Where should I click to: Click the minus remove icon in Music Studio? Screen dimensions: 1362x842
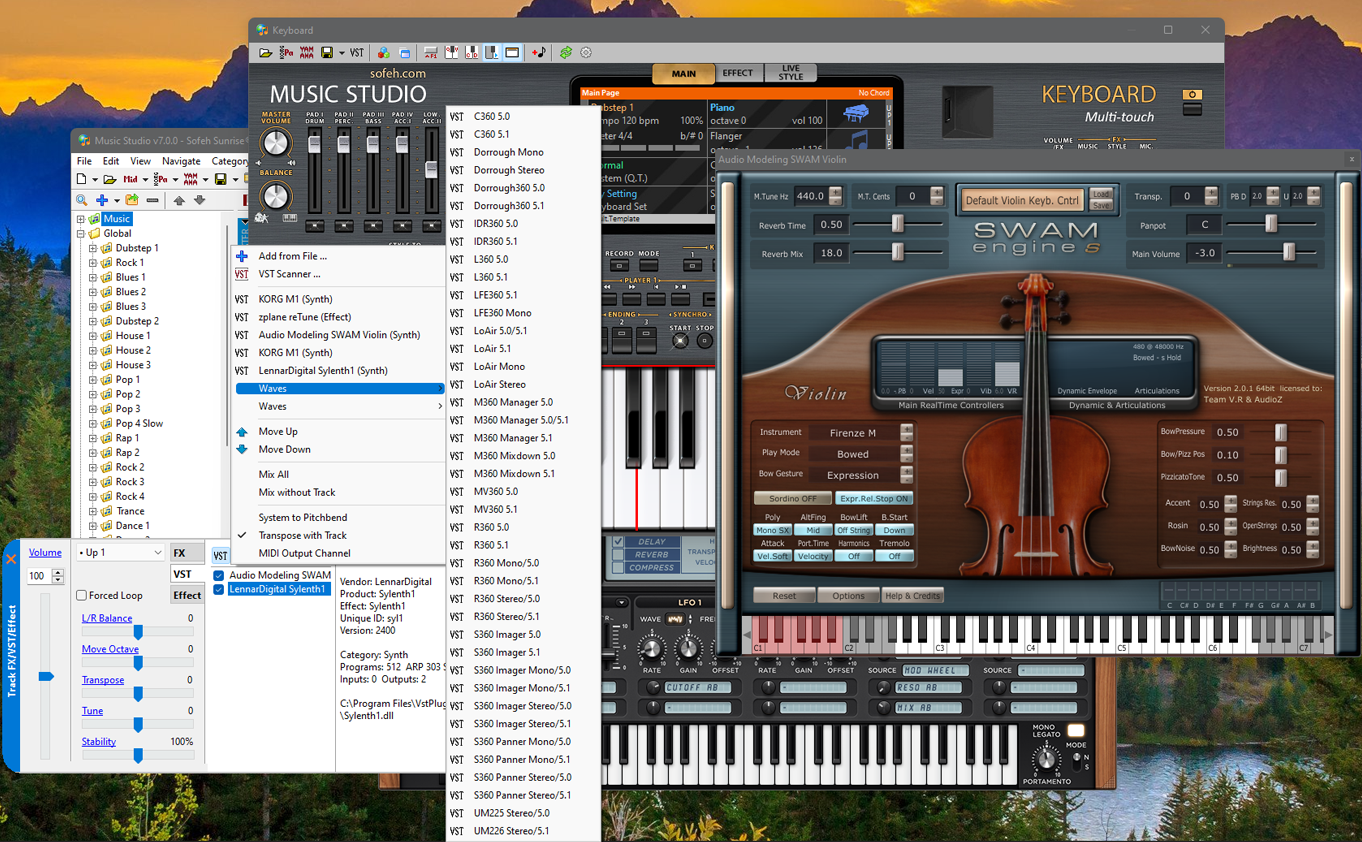click(152, 200)
